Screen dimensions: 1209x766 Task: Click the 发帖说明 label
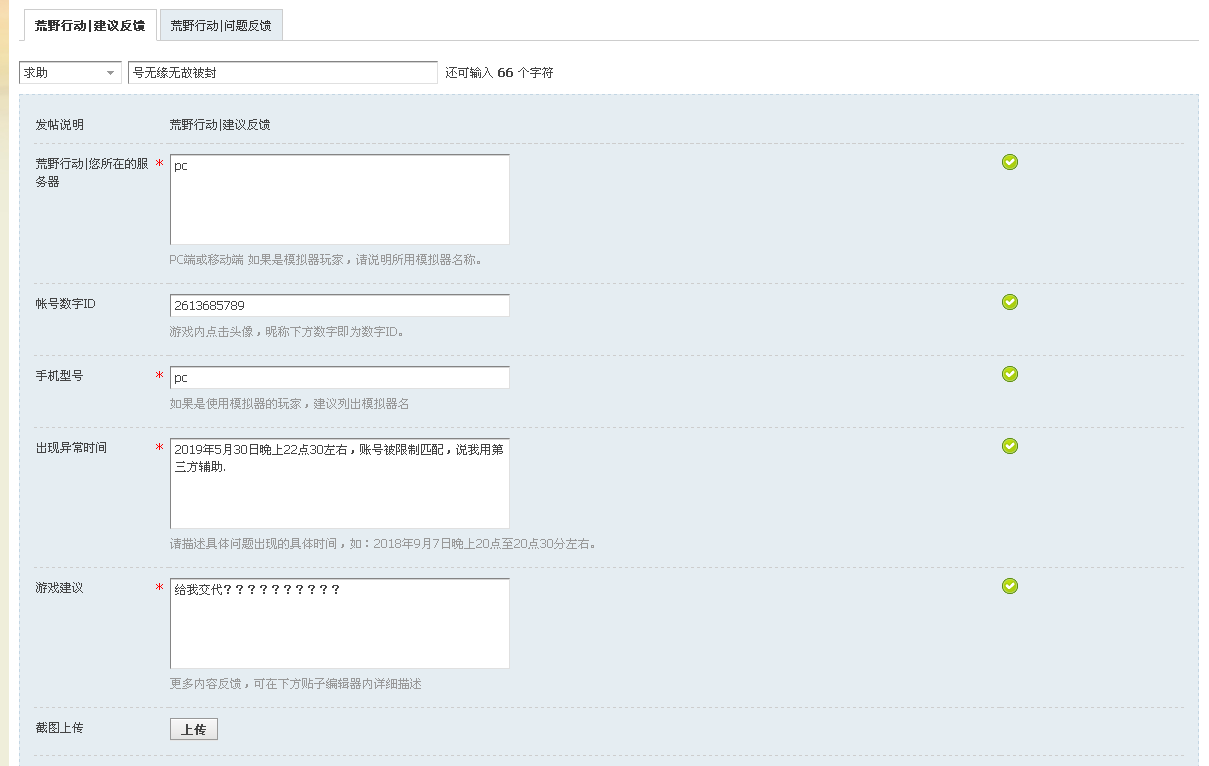[x=60, y=125]
